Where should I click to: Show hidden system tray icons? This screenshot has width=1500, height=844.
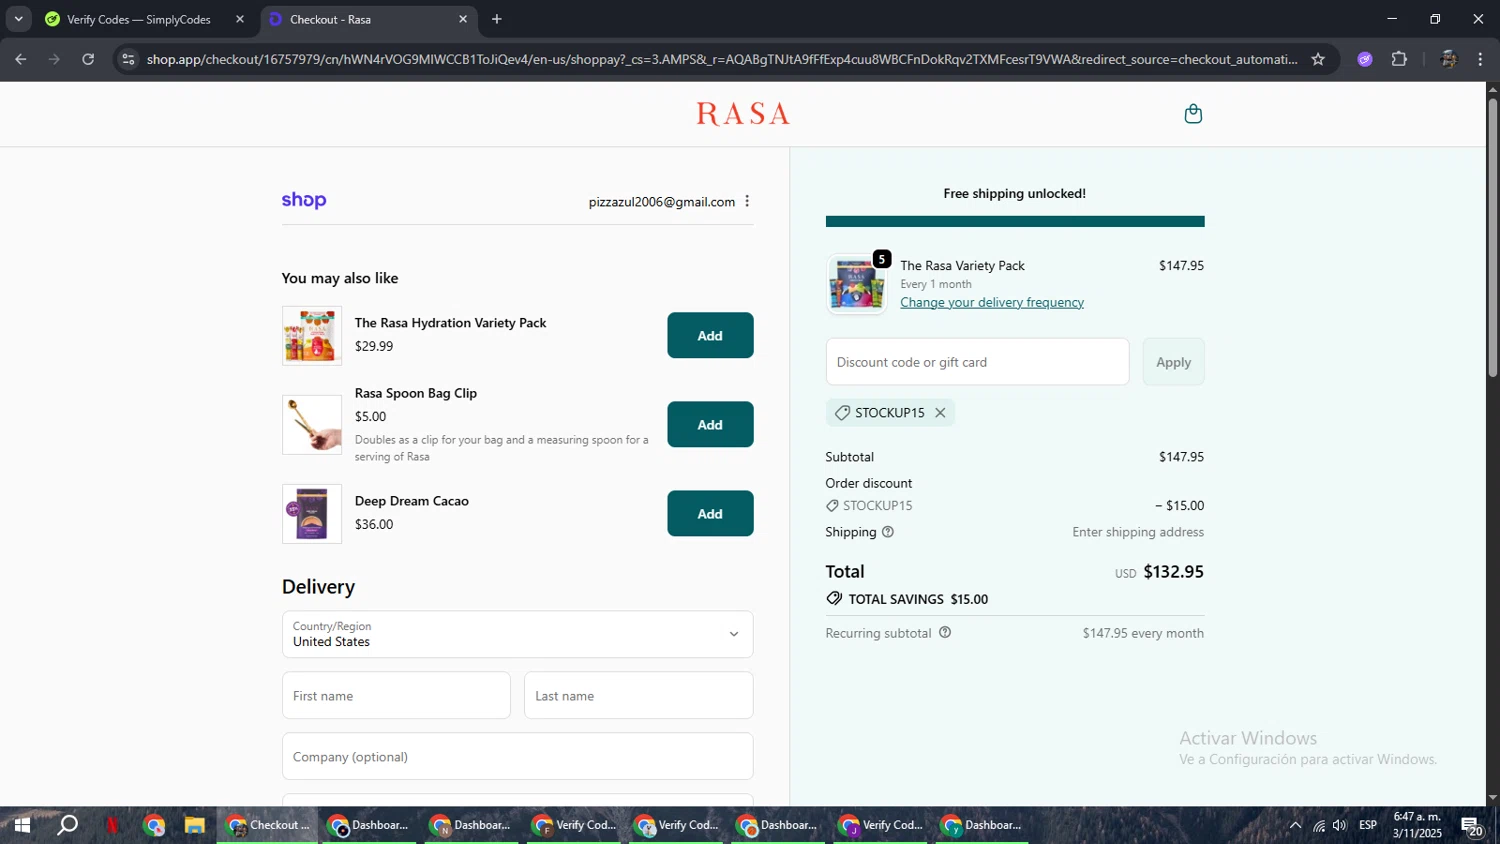1295,825
